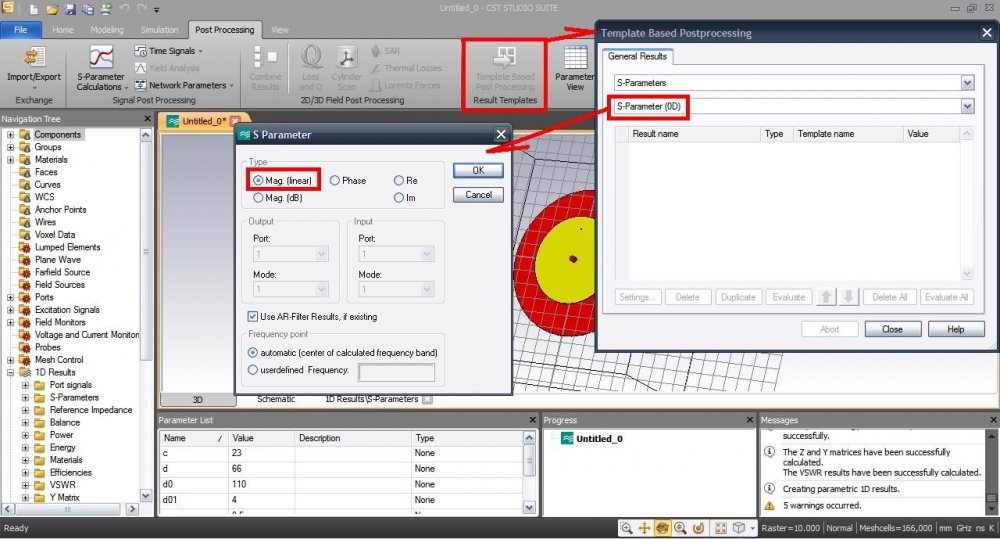This screenshot has width=1000, height=539.
Task: Expand the Components tree node
Action: point(10,135)
